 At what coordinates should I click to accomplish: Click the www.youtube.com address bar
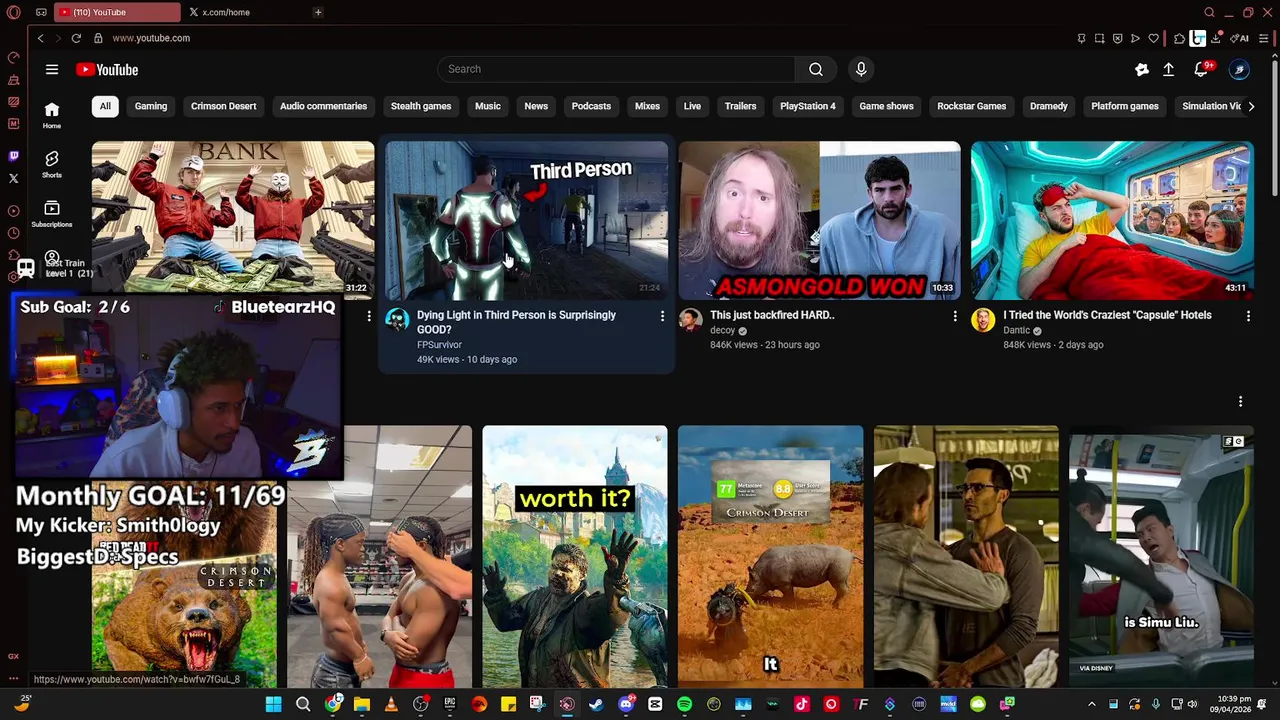[x=151, y=38]
